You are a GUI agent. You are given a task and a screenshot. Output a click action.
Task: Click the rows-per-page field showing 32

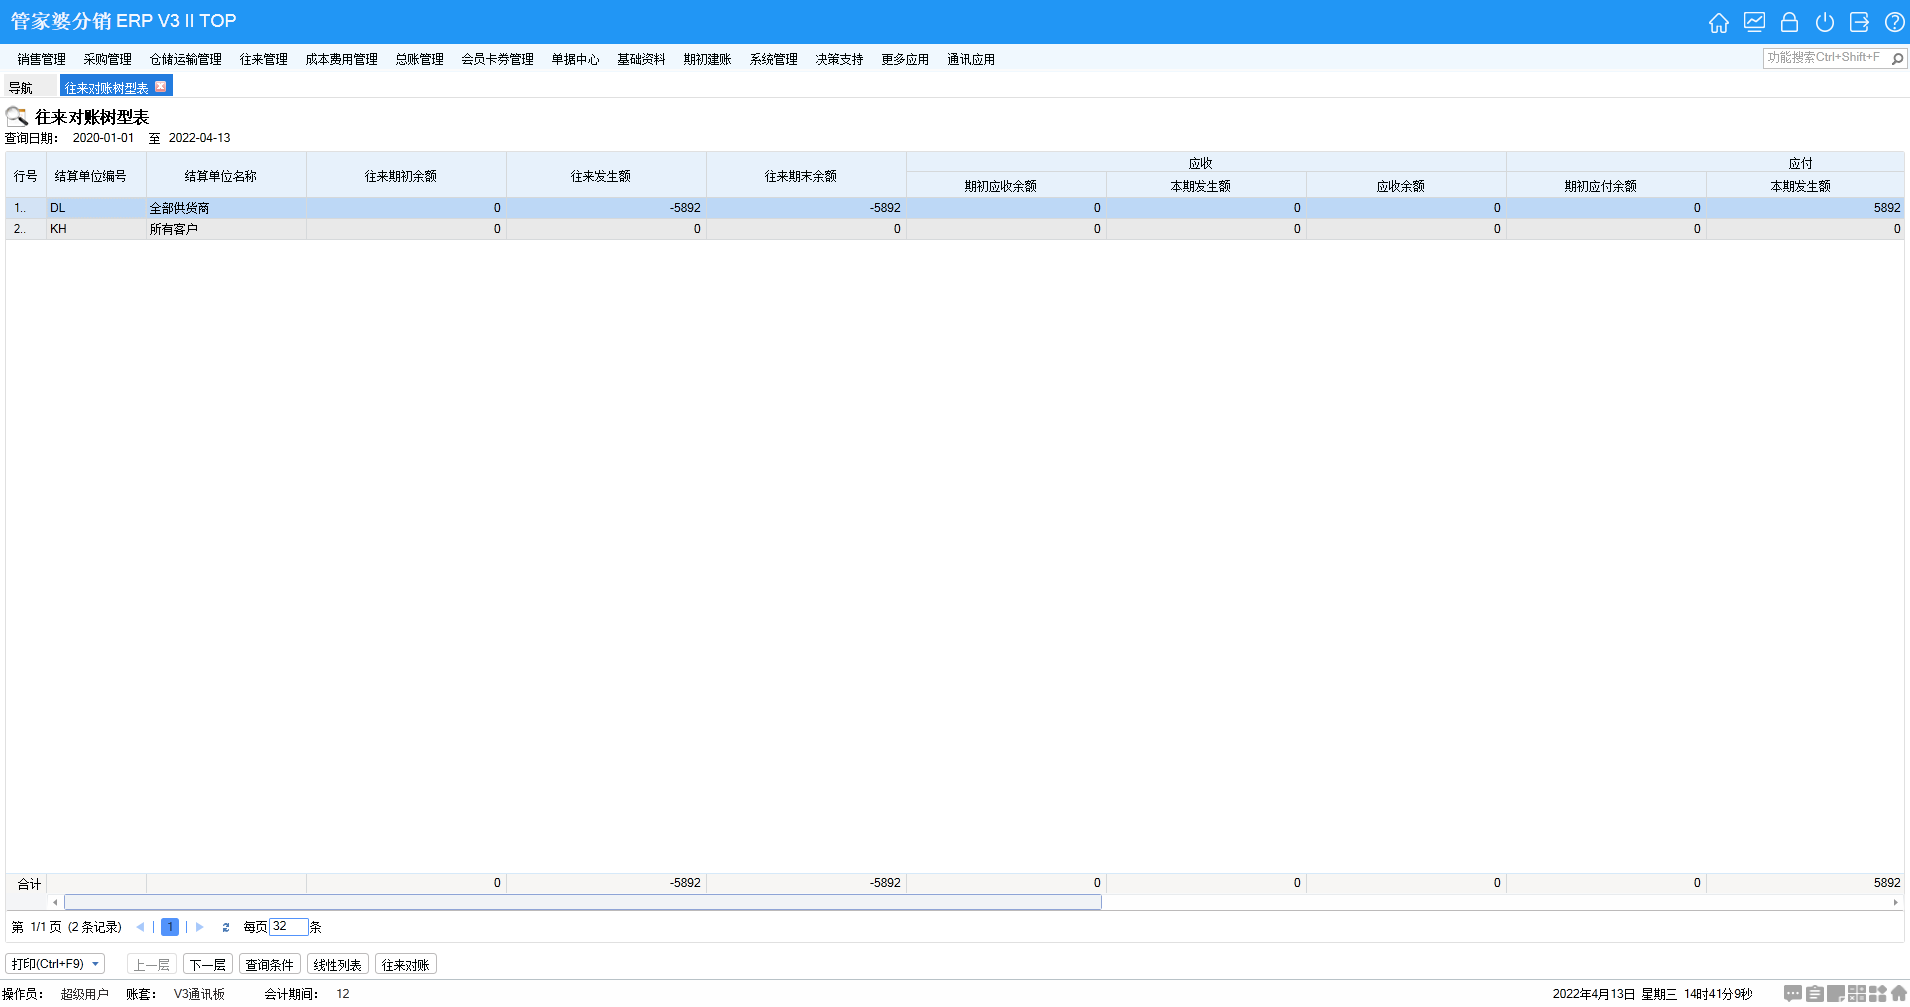(288, 926)
